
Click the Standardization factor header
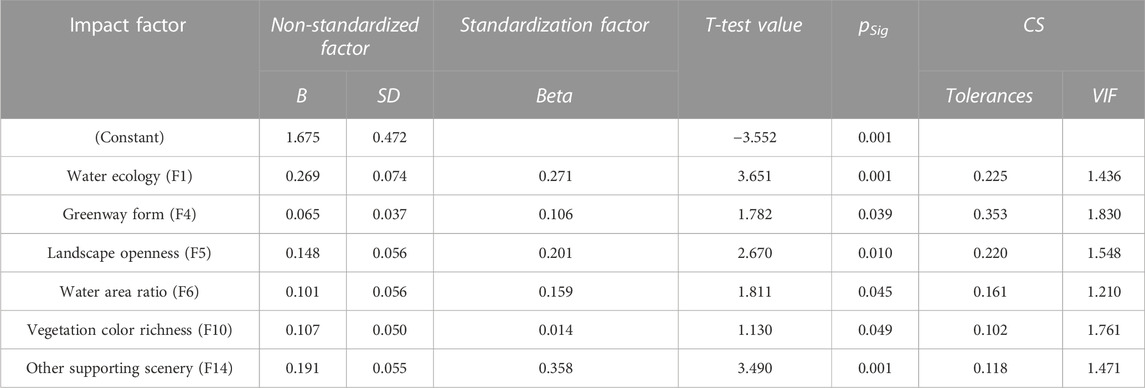point(554,26)
